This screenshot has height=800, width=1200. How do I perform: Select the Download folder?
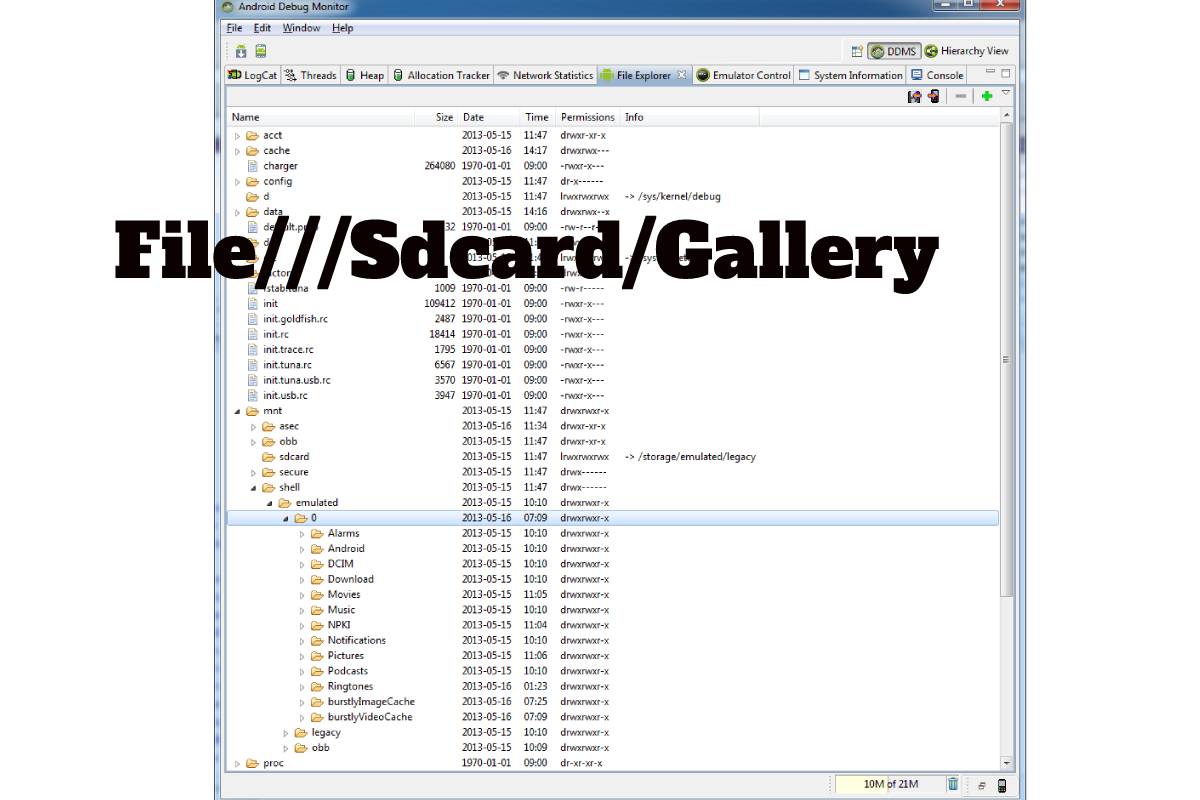click(x=350, y=579)
